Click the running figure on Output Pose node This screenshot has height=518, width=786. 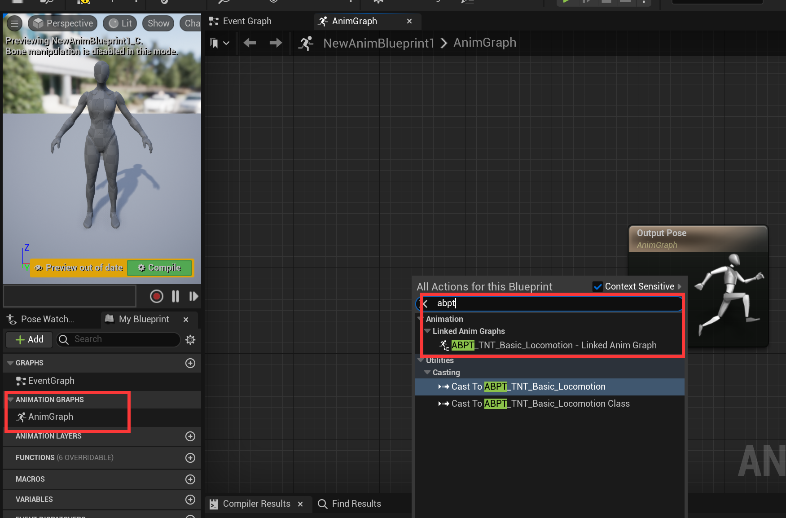pyautogui.click(x=730, y=295)
